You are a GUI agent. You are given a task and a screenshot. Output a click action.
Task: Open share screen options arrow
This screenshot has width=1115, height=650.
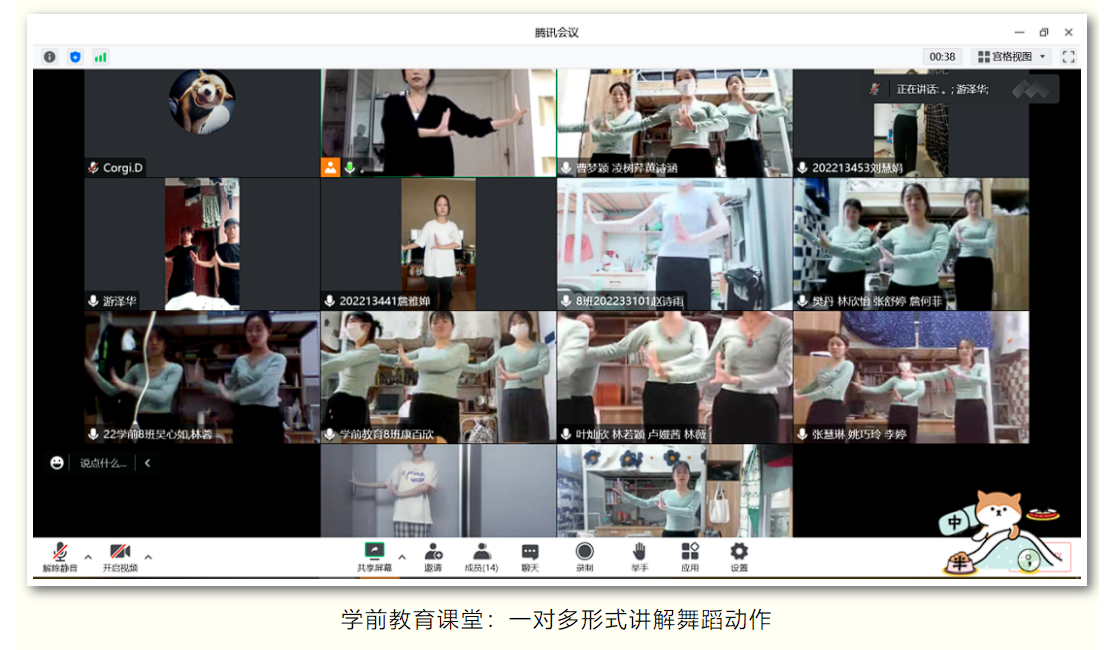402,557
